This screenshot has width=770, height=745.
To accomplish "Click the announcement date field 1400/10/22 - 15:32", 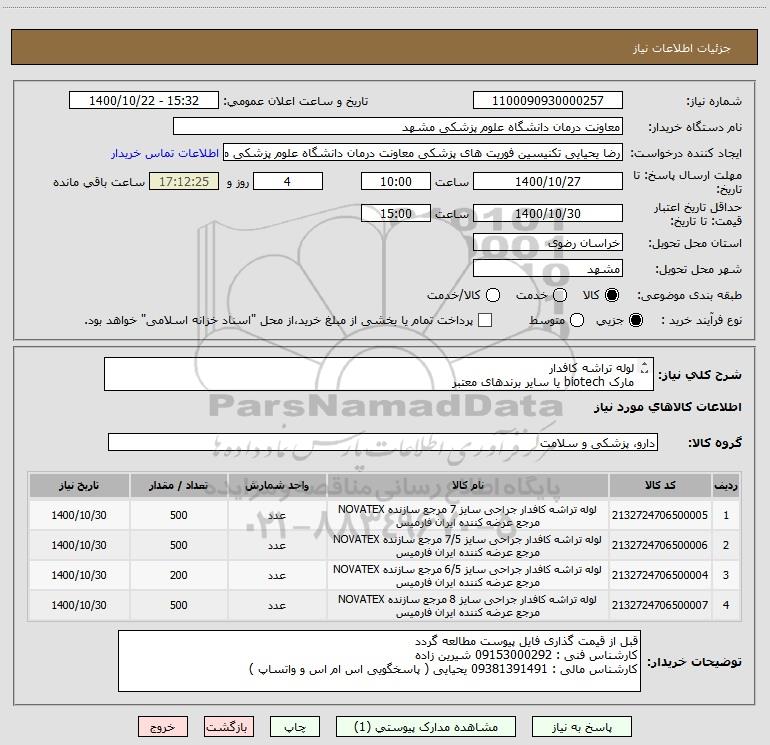I will coord(144,100).
